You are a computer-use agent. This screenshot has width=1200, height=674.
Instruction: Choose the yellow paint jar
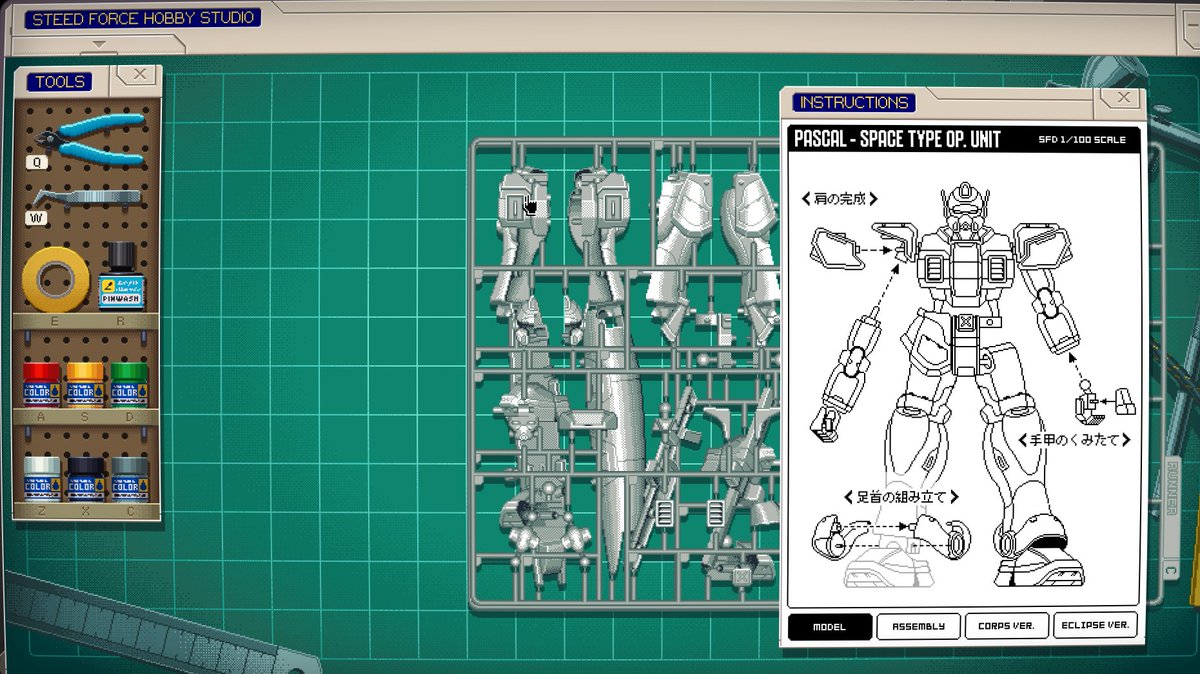coord(85,385)
